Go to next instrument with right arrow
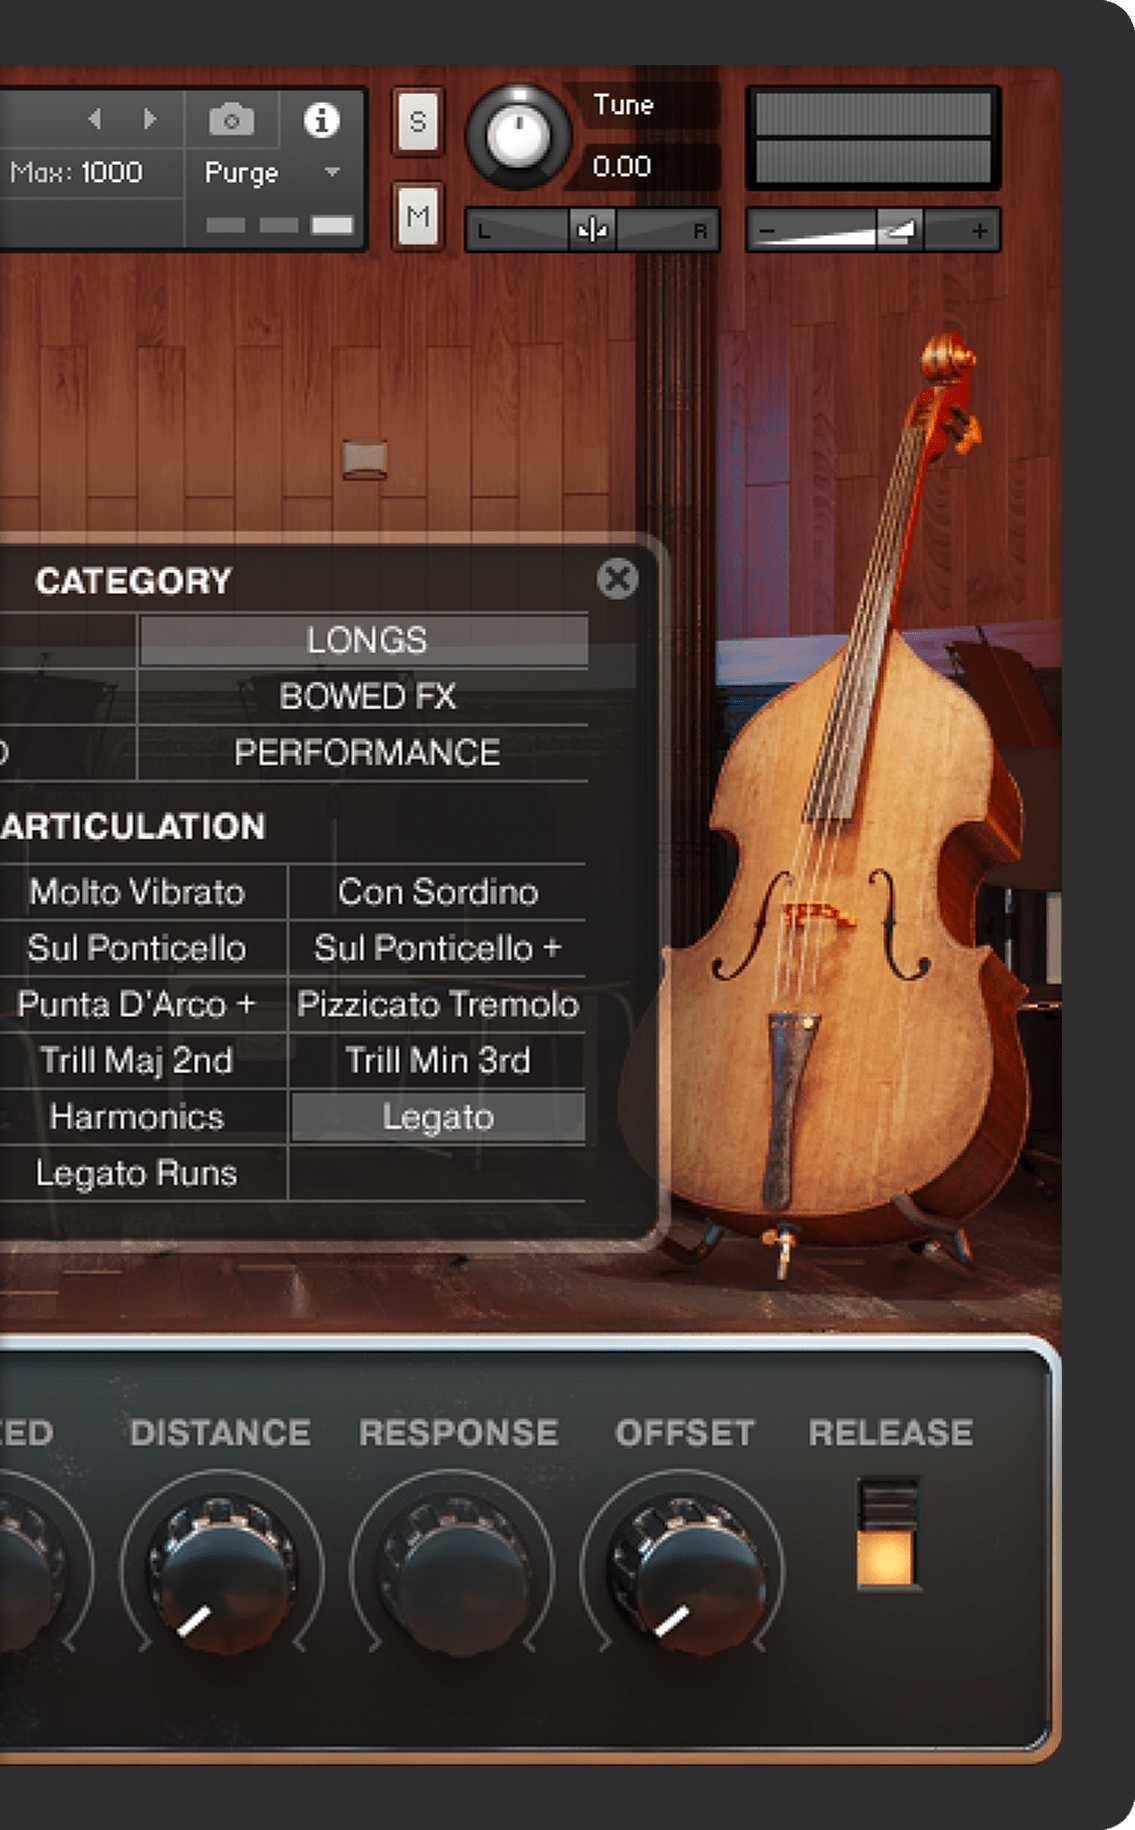The height and width of the screenshot is (1830, 1135). click(x=150, y=119)
